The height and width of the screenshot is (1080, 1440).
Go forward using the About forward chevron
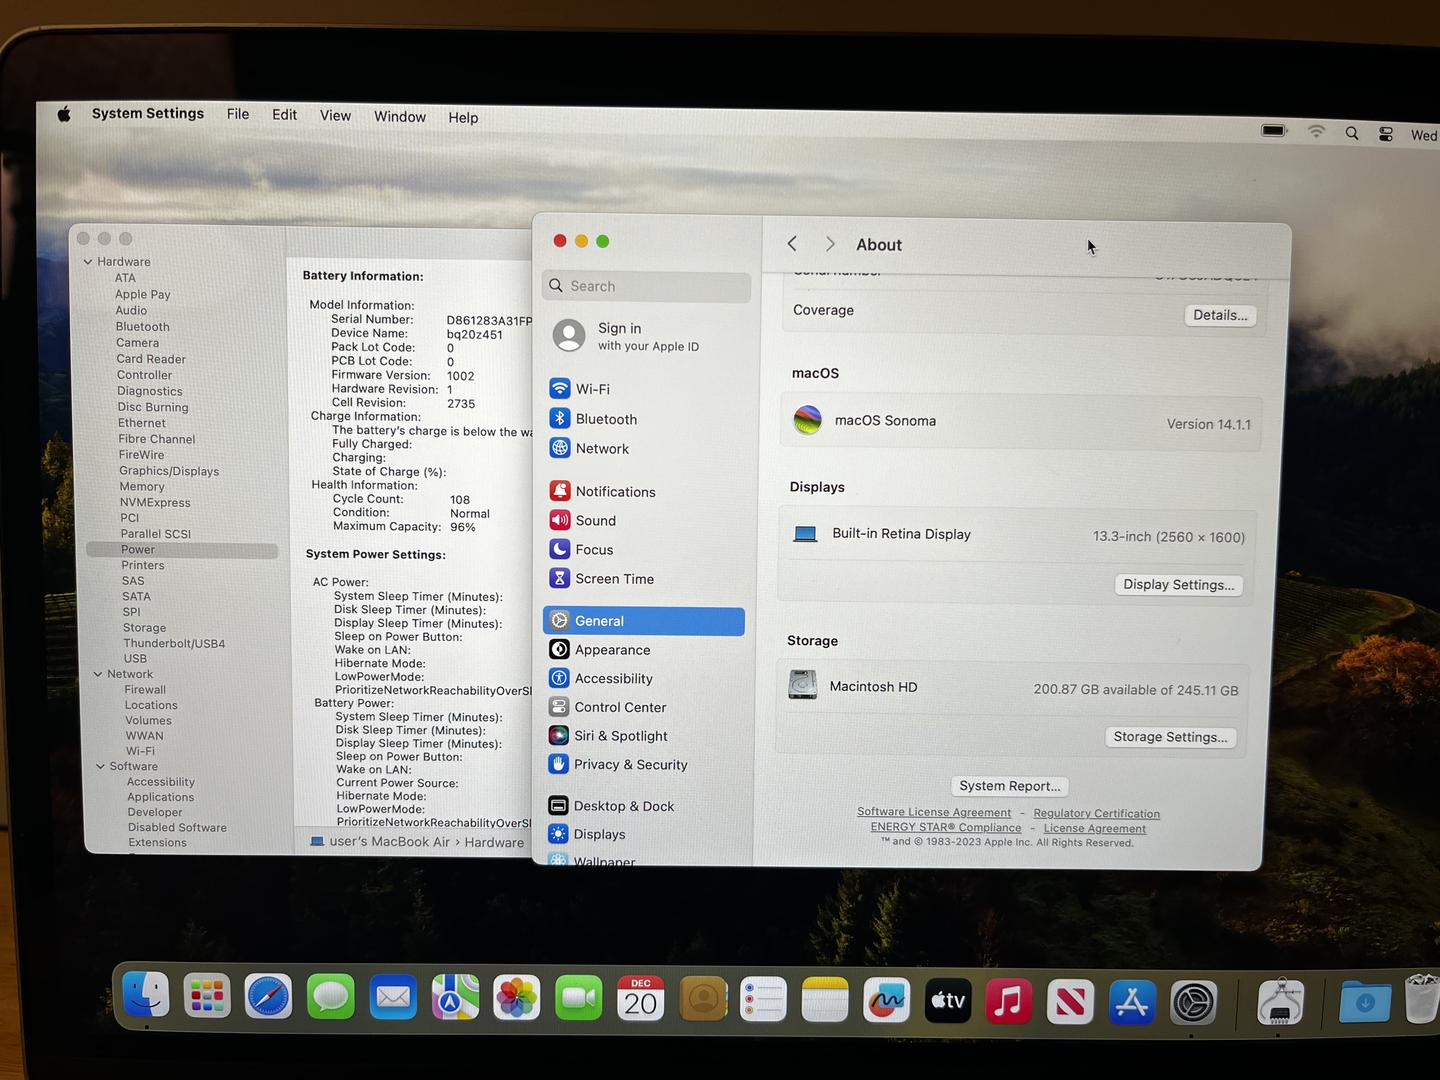(830, 244)
